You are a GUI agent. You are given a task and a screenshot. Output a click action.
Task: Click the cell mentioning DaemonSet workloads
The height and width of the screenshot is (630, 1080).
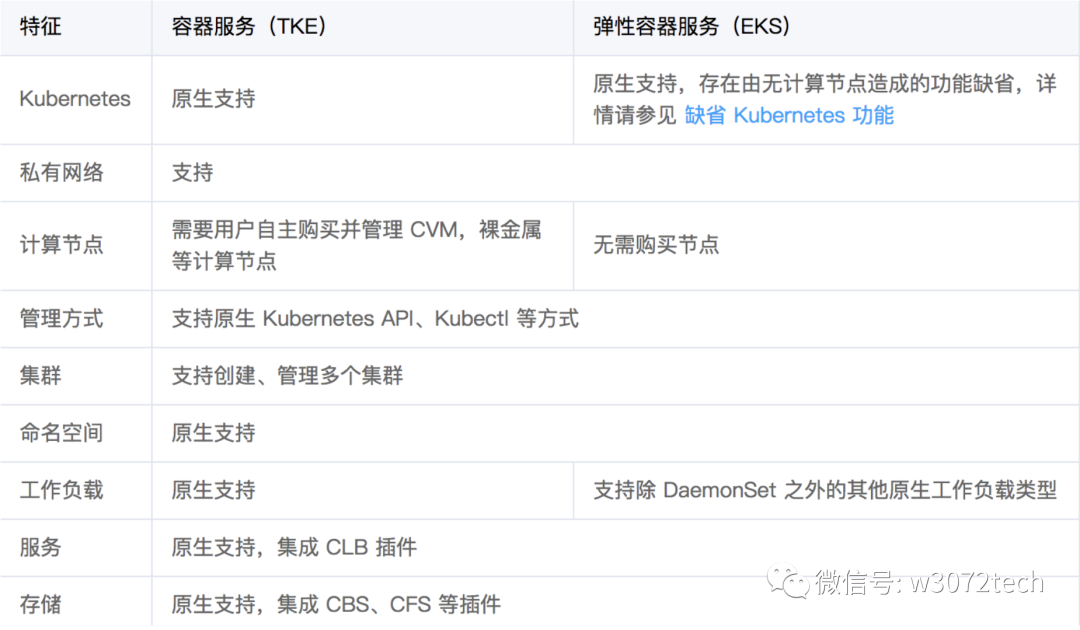point(825,490)
